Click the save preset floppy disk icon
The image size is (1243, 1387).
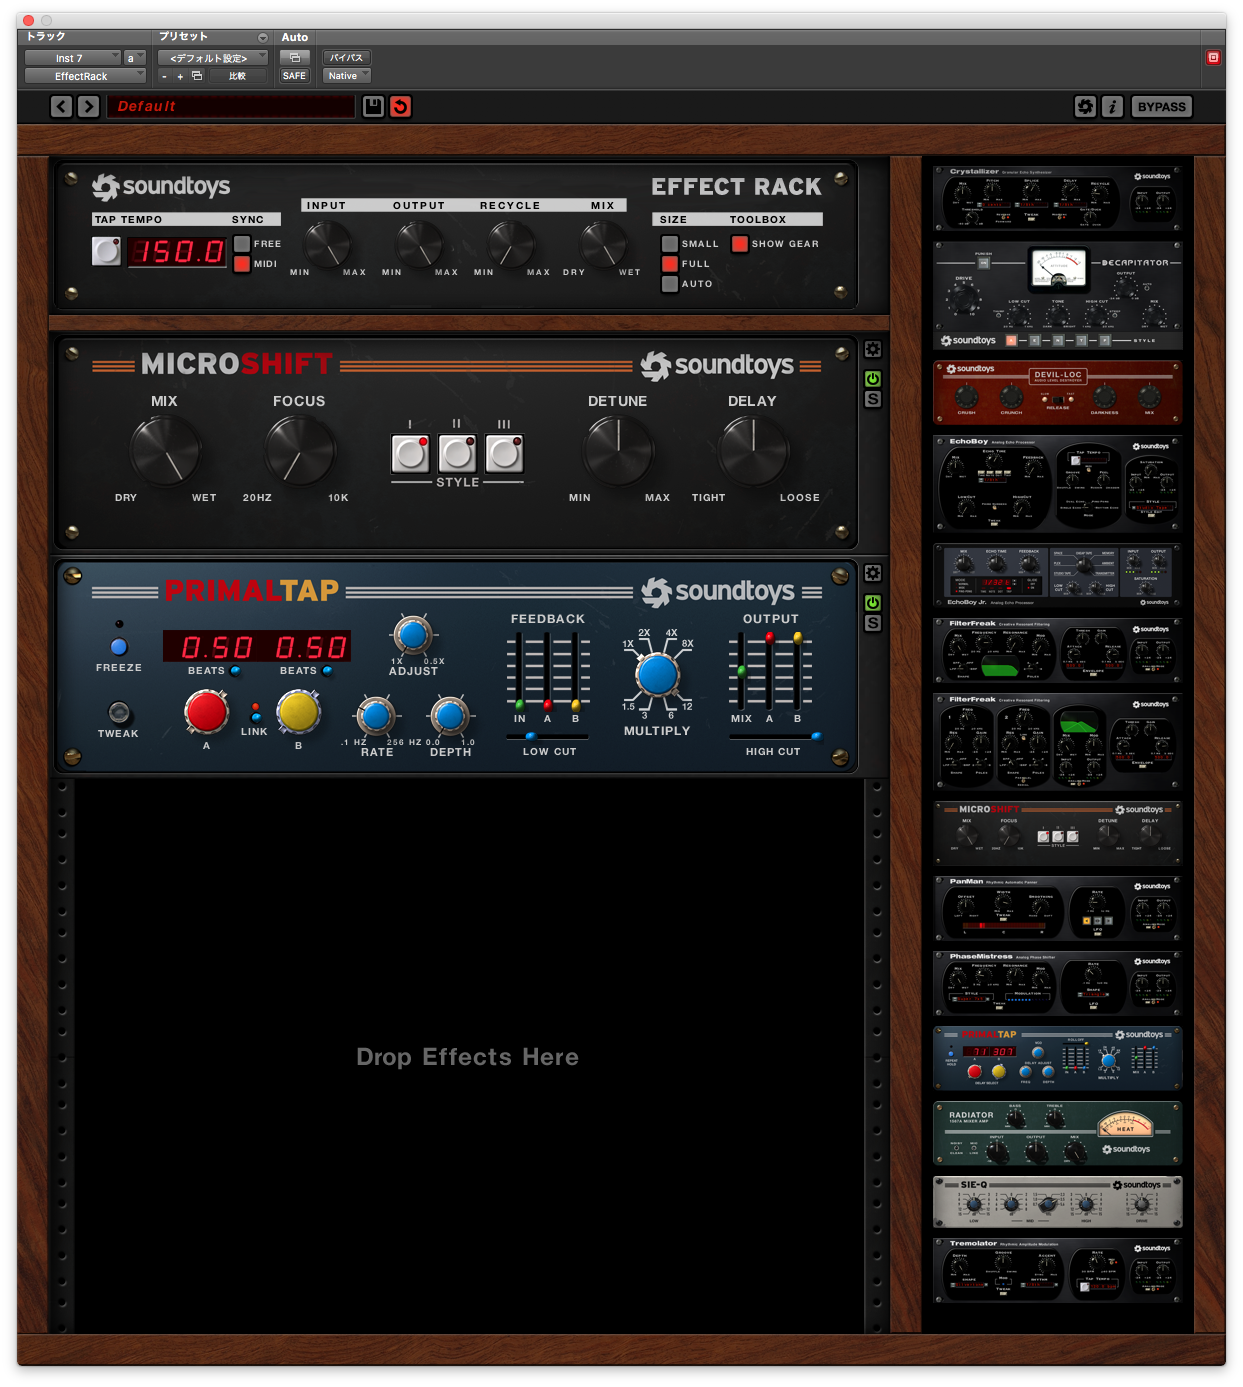pyautogui.click(x=373, y=107)
